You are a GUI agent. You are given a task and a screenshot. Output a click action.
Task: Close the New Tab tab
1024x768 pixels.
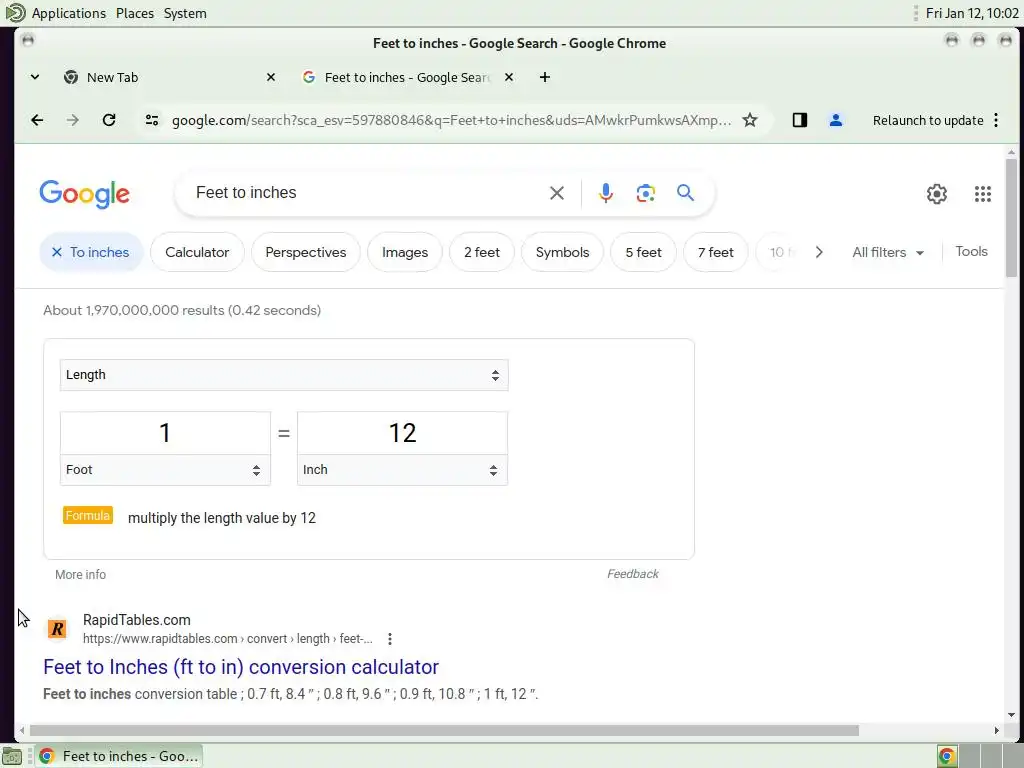(x=271, y=77)
